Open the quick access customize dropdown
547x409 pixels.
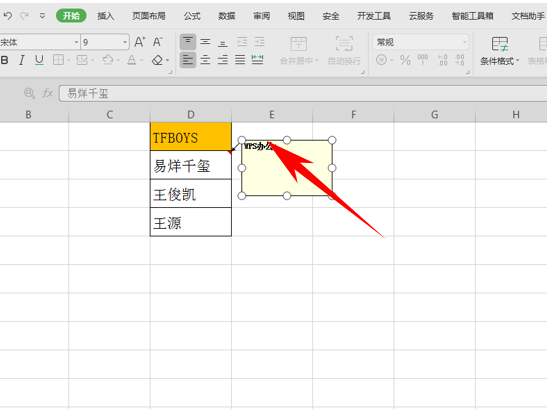[x=42, y=16]
